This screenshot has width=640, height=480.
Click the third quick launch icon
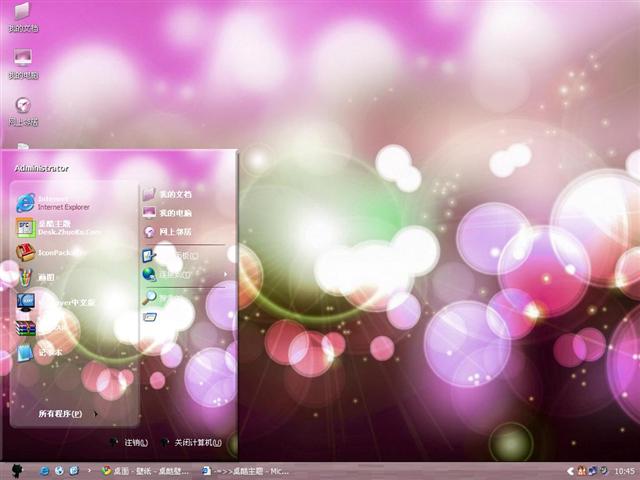click(74, 471)
